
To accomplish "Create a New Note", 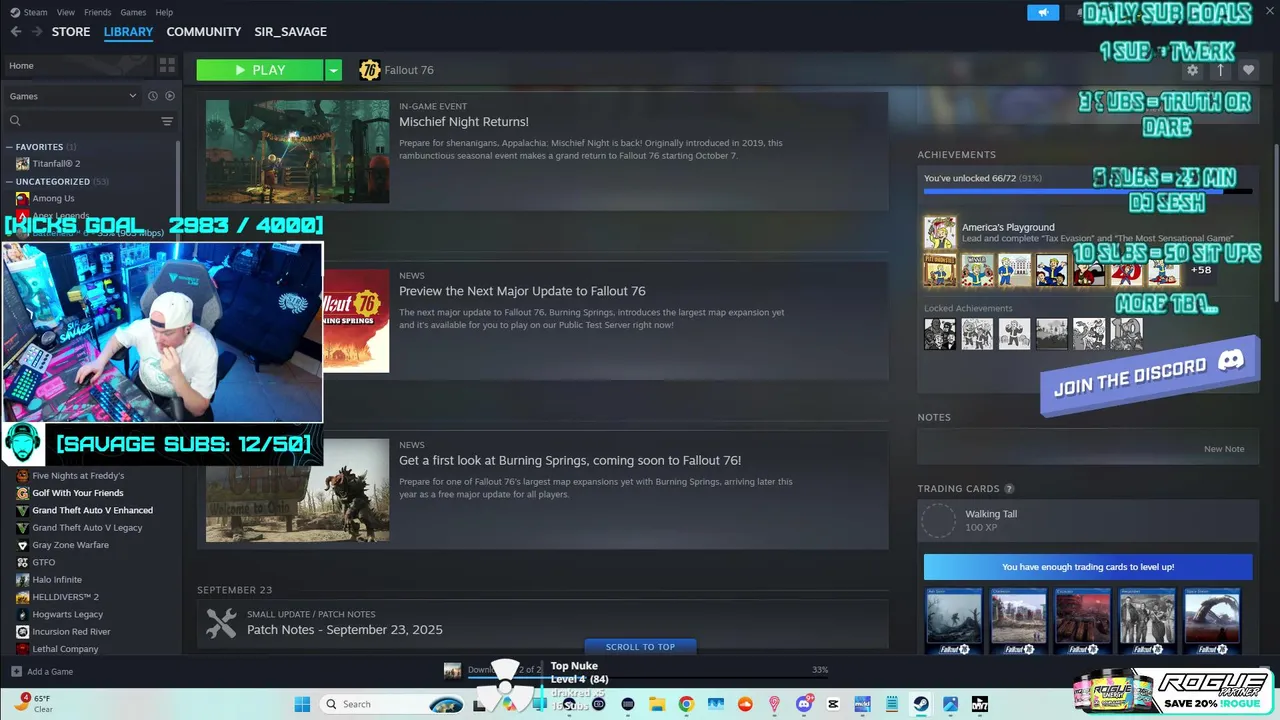I will point(1224,449).
